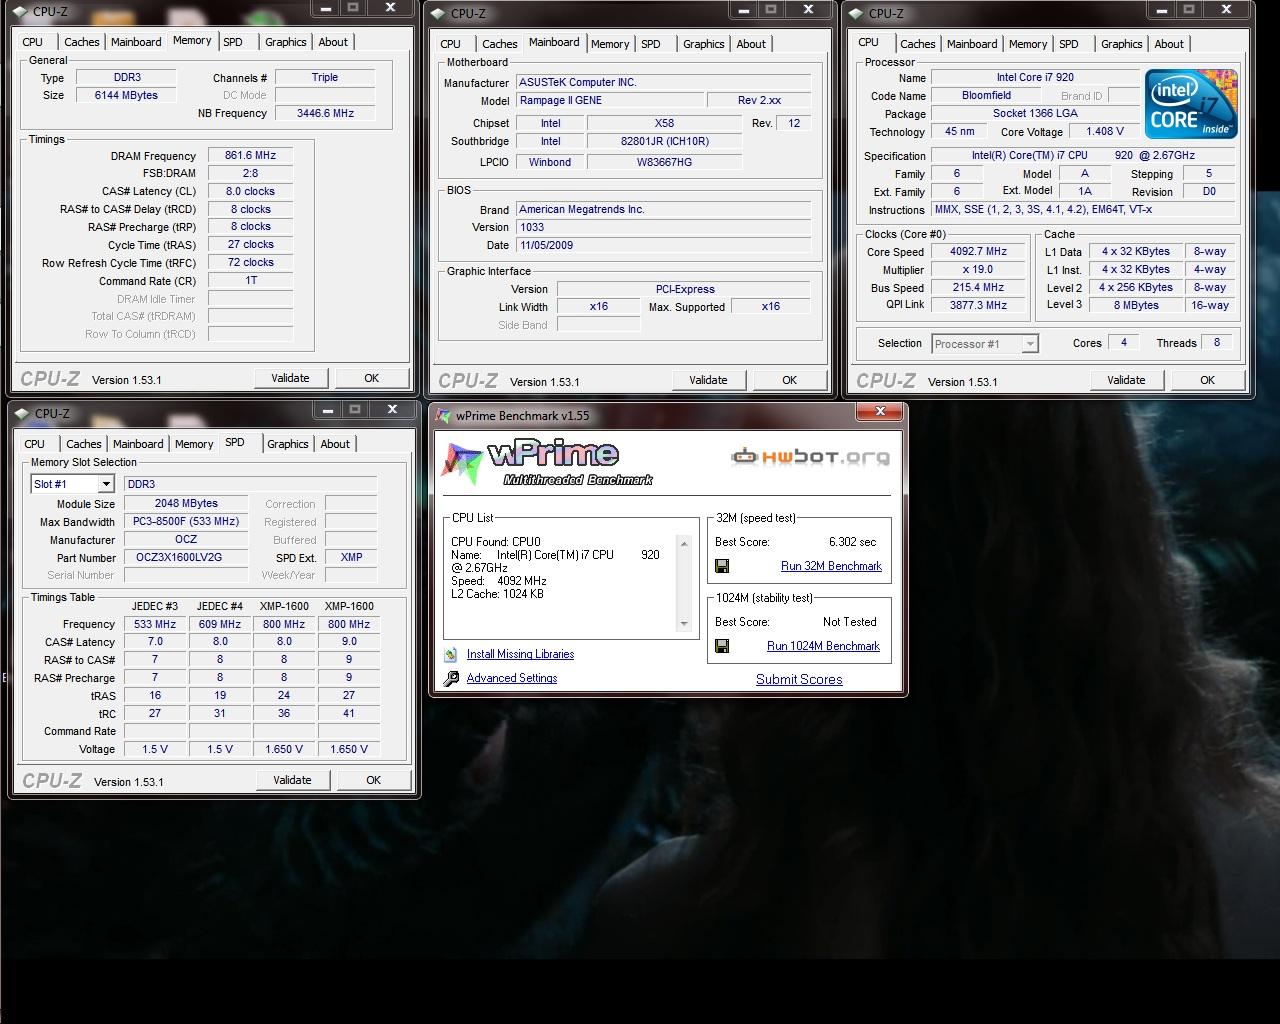Viewport: 1280px width, 1024px height.
Task: Run the 1024M Benchmark
Action: [823, 646]
